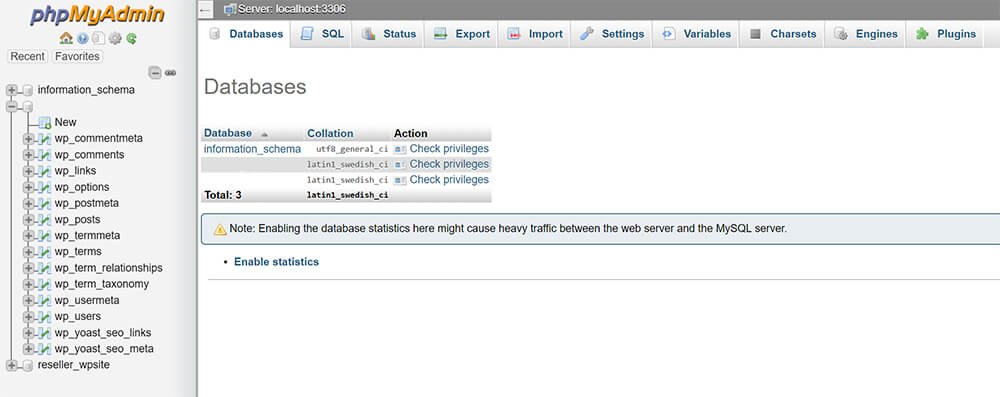The width and height of the screenshot is (1000, 397).
Task: Open information_schema link in Databases table
Action: [x=252, y=149]
